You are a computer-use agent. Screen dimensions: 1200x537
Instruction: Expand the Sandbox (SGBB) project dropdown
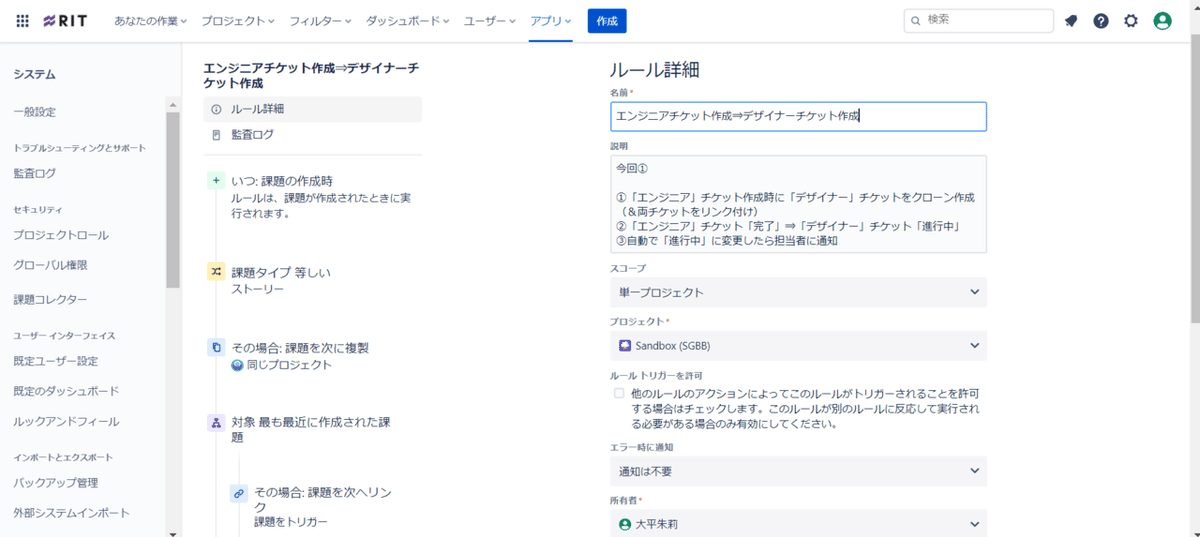(798, 345)
